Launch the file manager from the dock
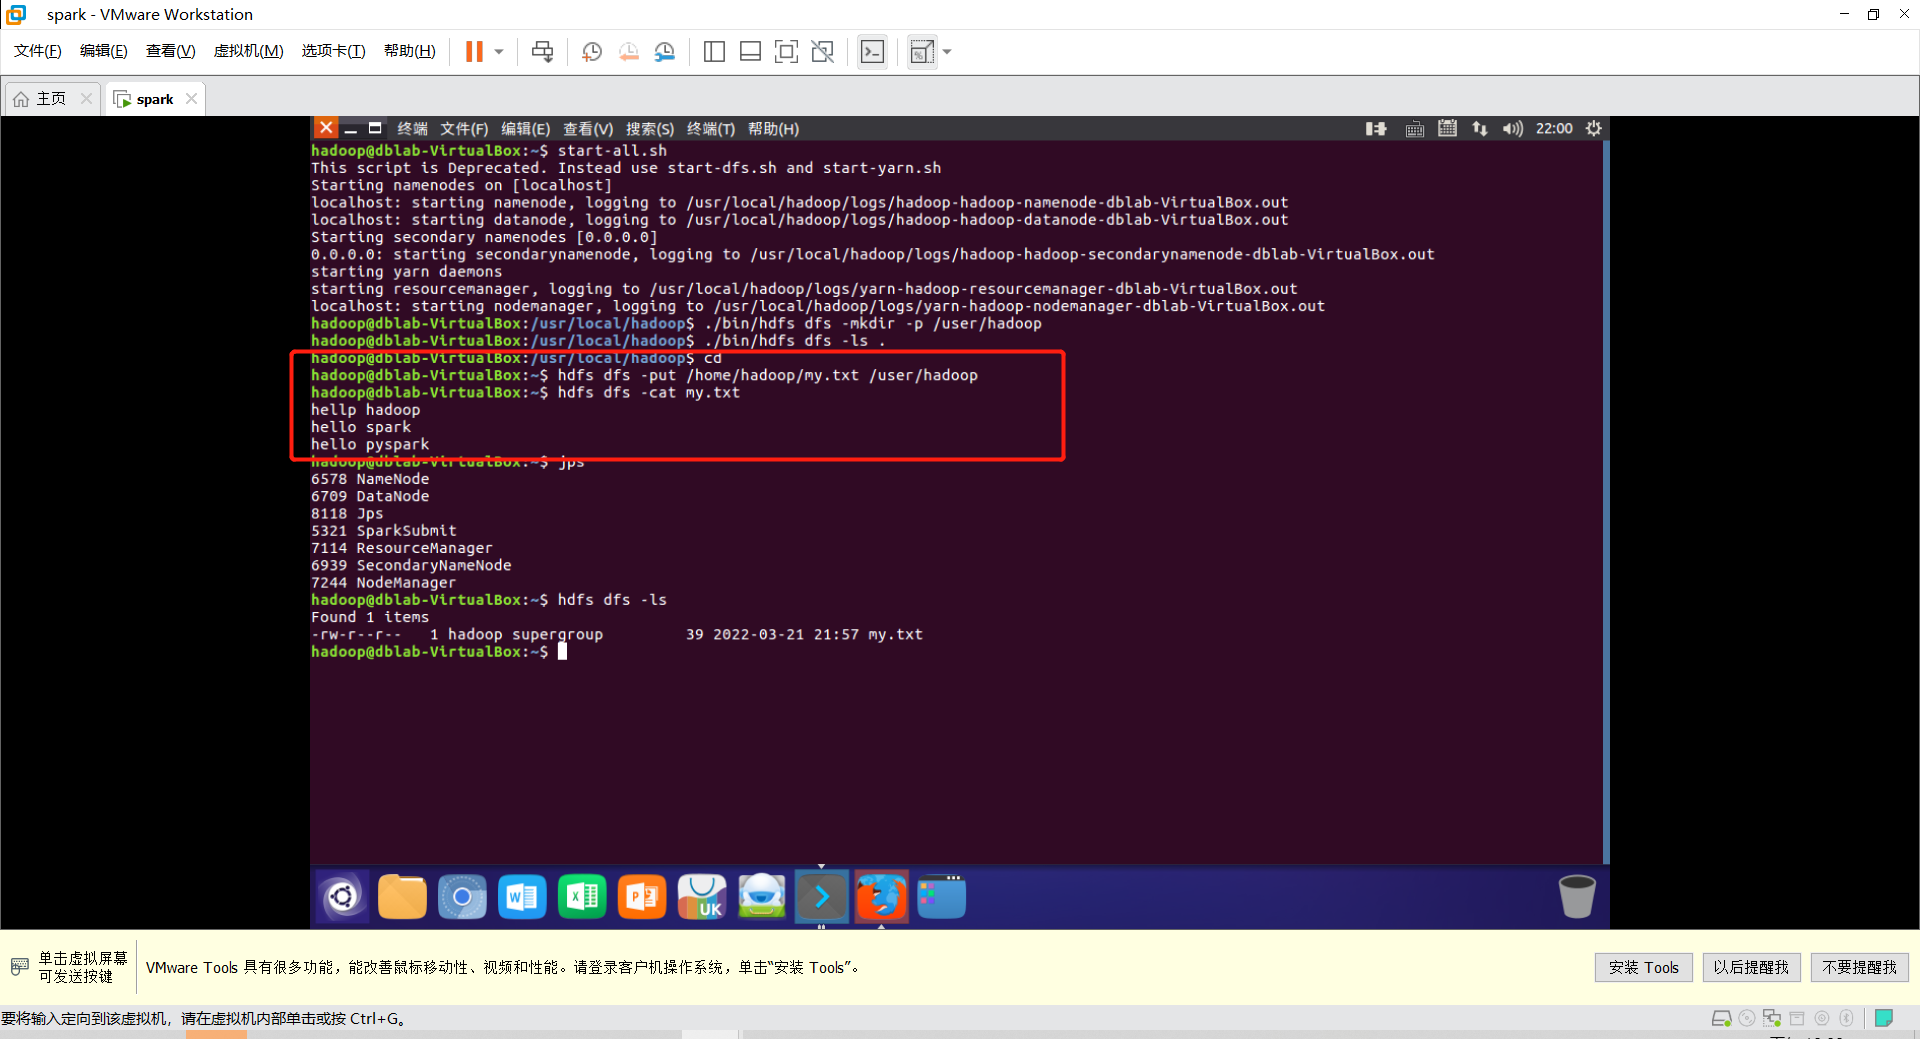Screen dimensions: 1920x1039 [x=402, y=896]
